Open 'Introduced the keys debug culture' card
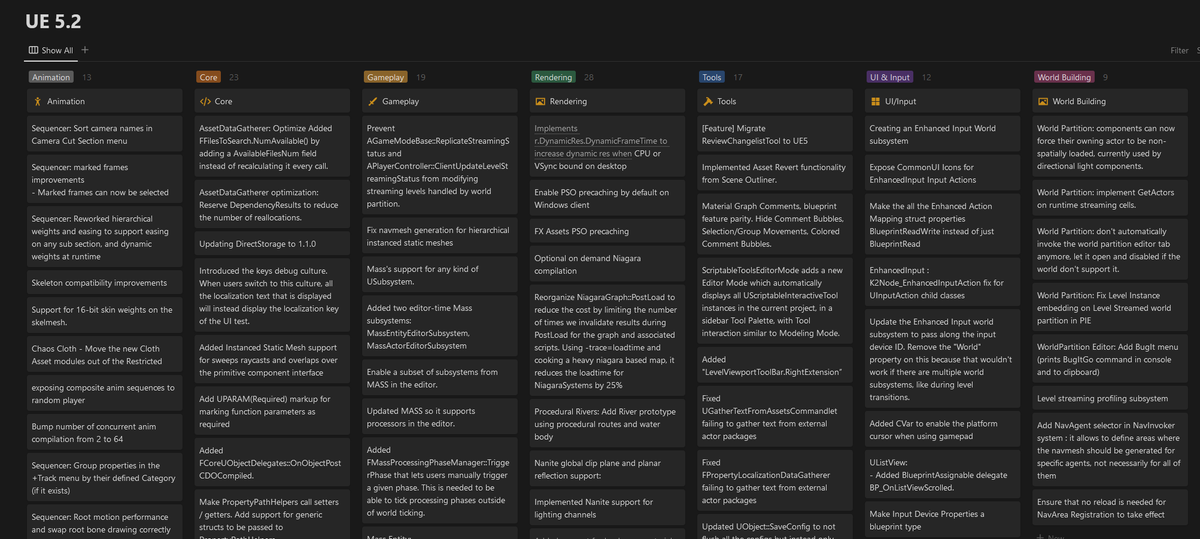Image resolution: width=1200 pixels, height=539 pixels. 272,296
